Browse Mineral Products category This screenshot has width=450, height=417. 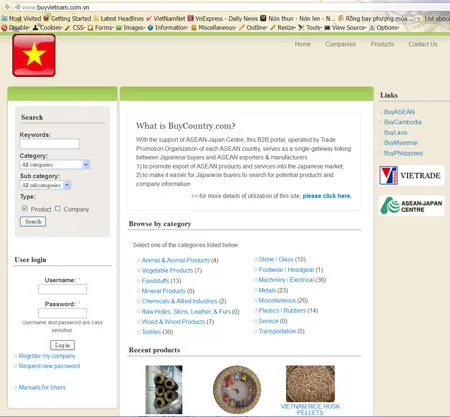pos(163,291)
